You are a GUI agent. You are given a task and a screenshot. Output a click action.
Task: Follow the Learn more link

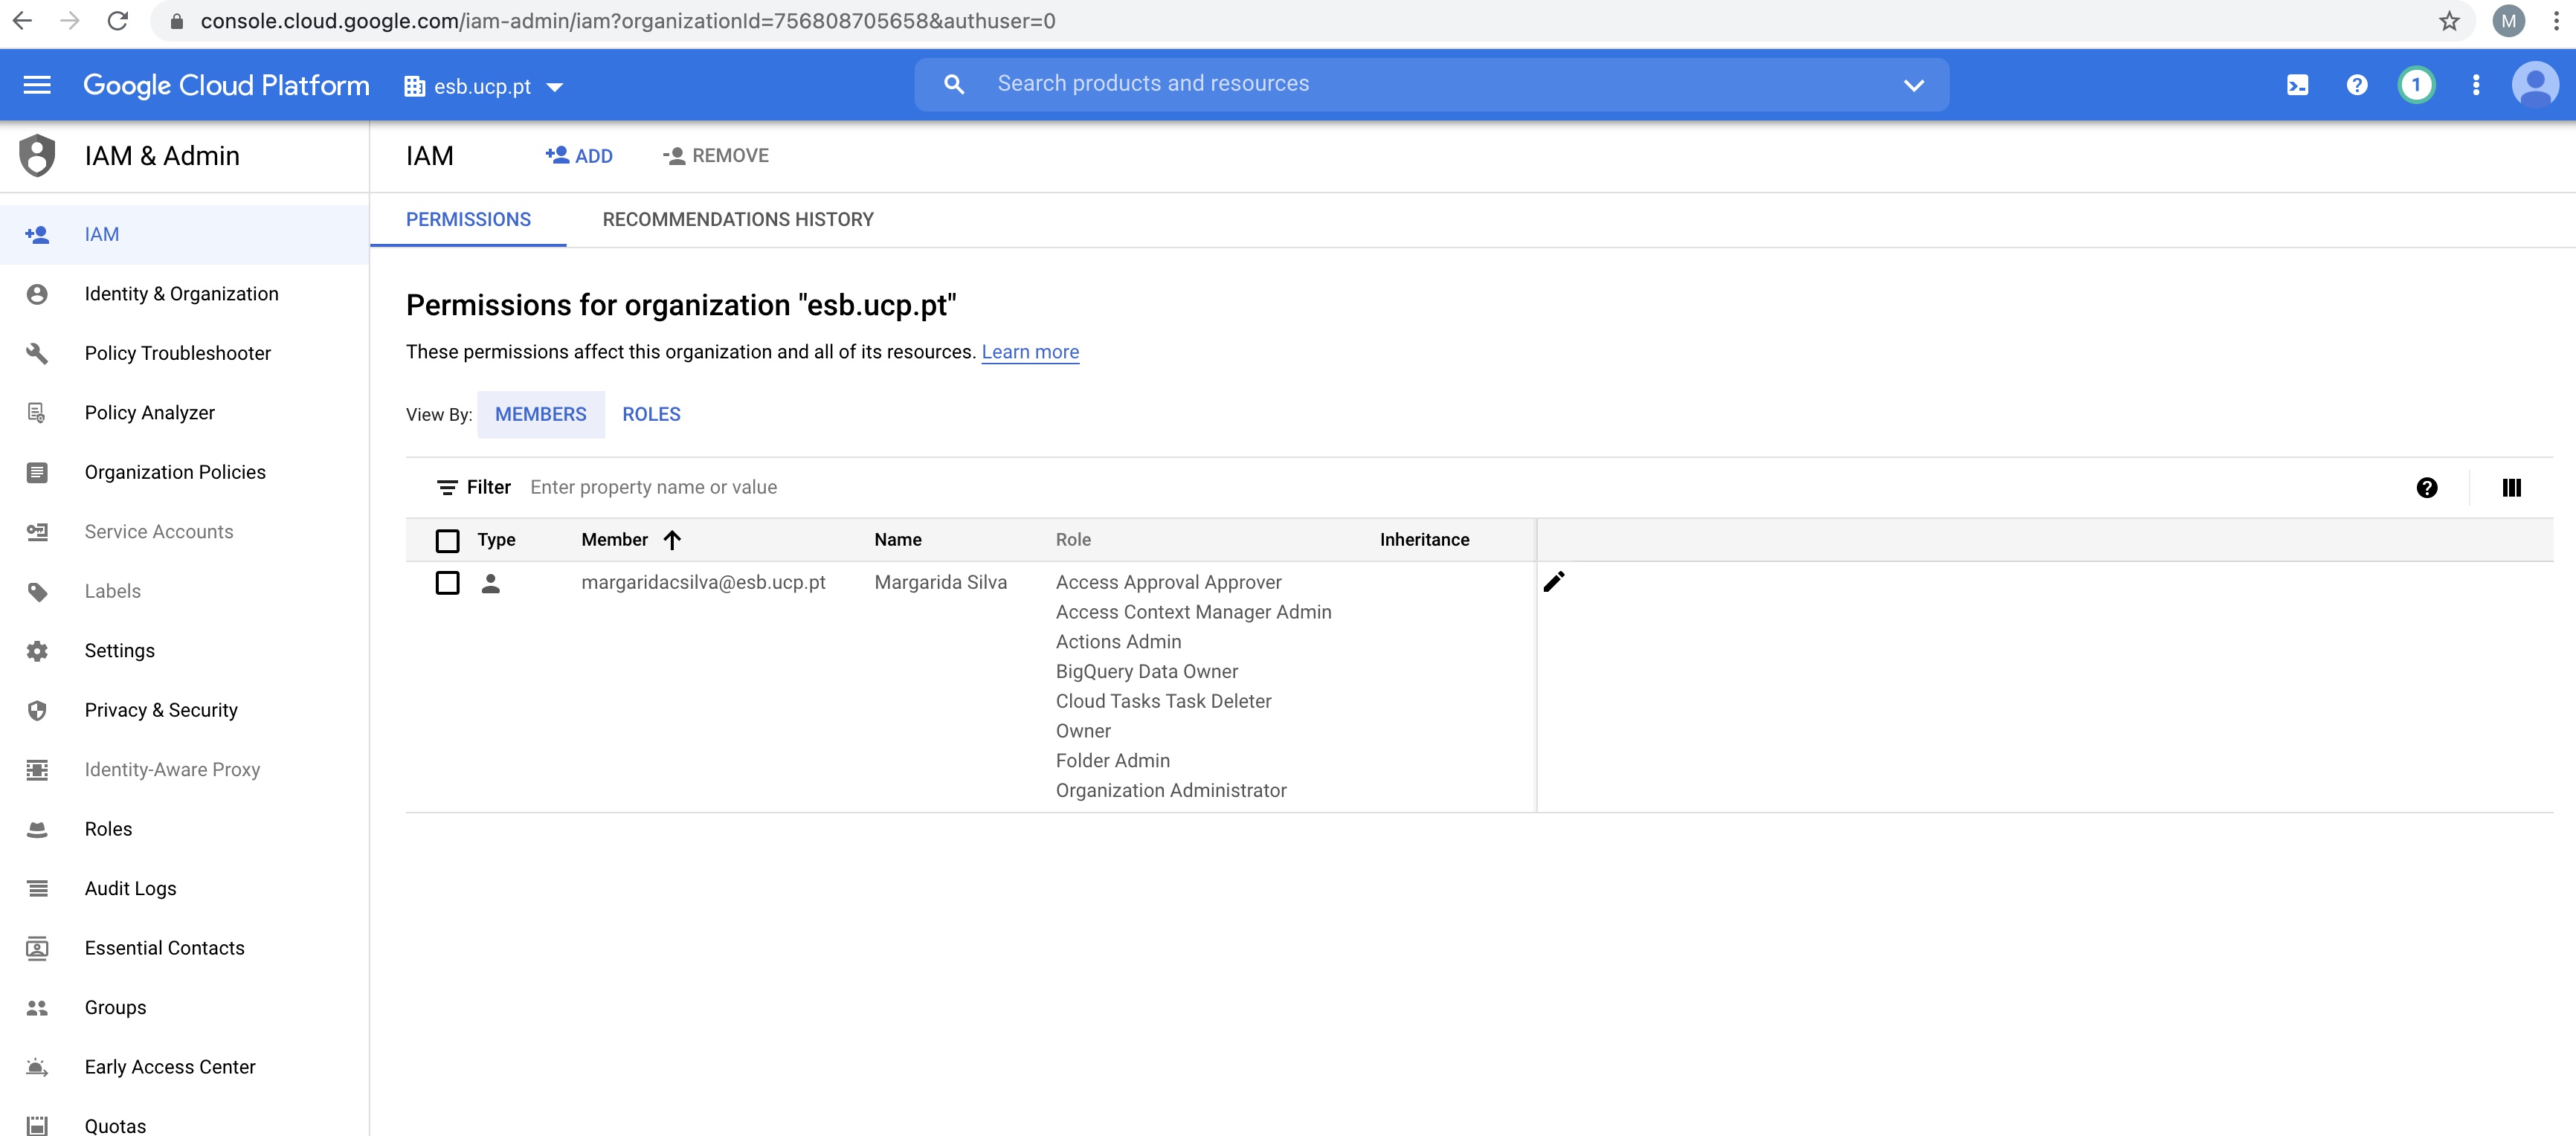pos(1029,352)
